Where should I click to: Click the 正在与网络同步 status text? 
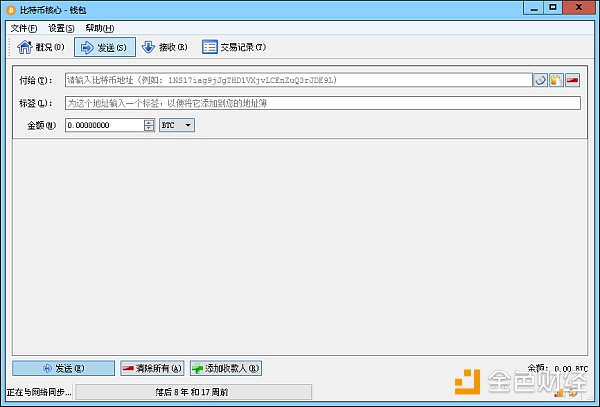[x=39, y=392]
